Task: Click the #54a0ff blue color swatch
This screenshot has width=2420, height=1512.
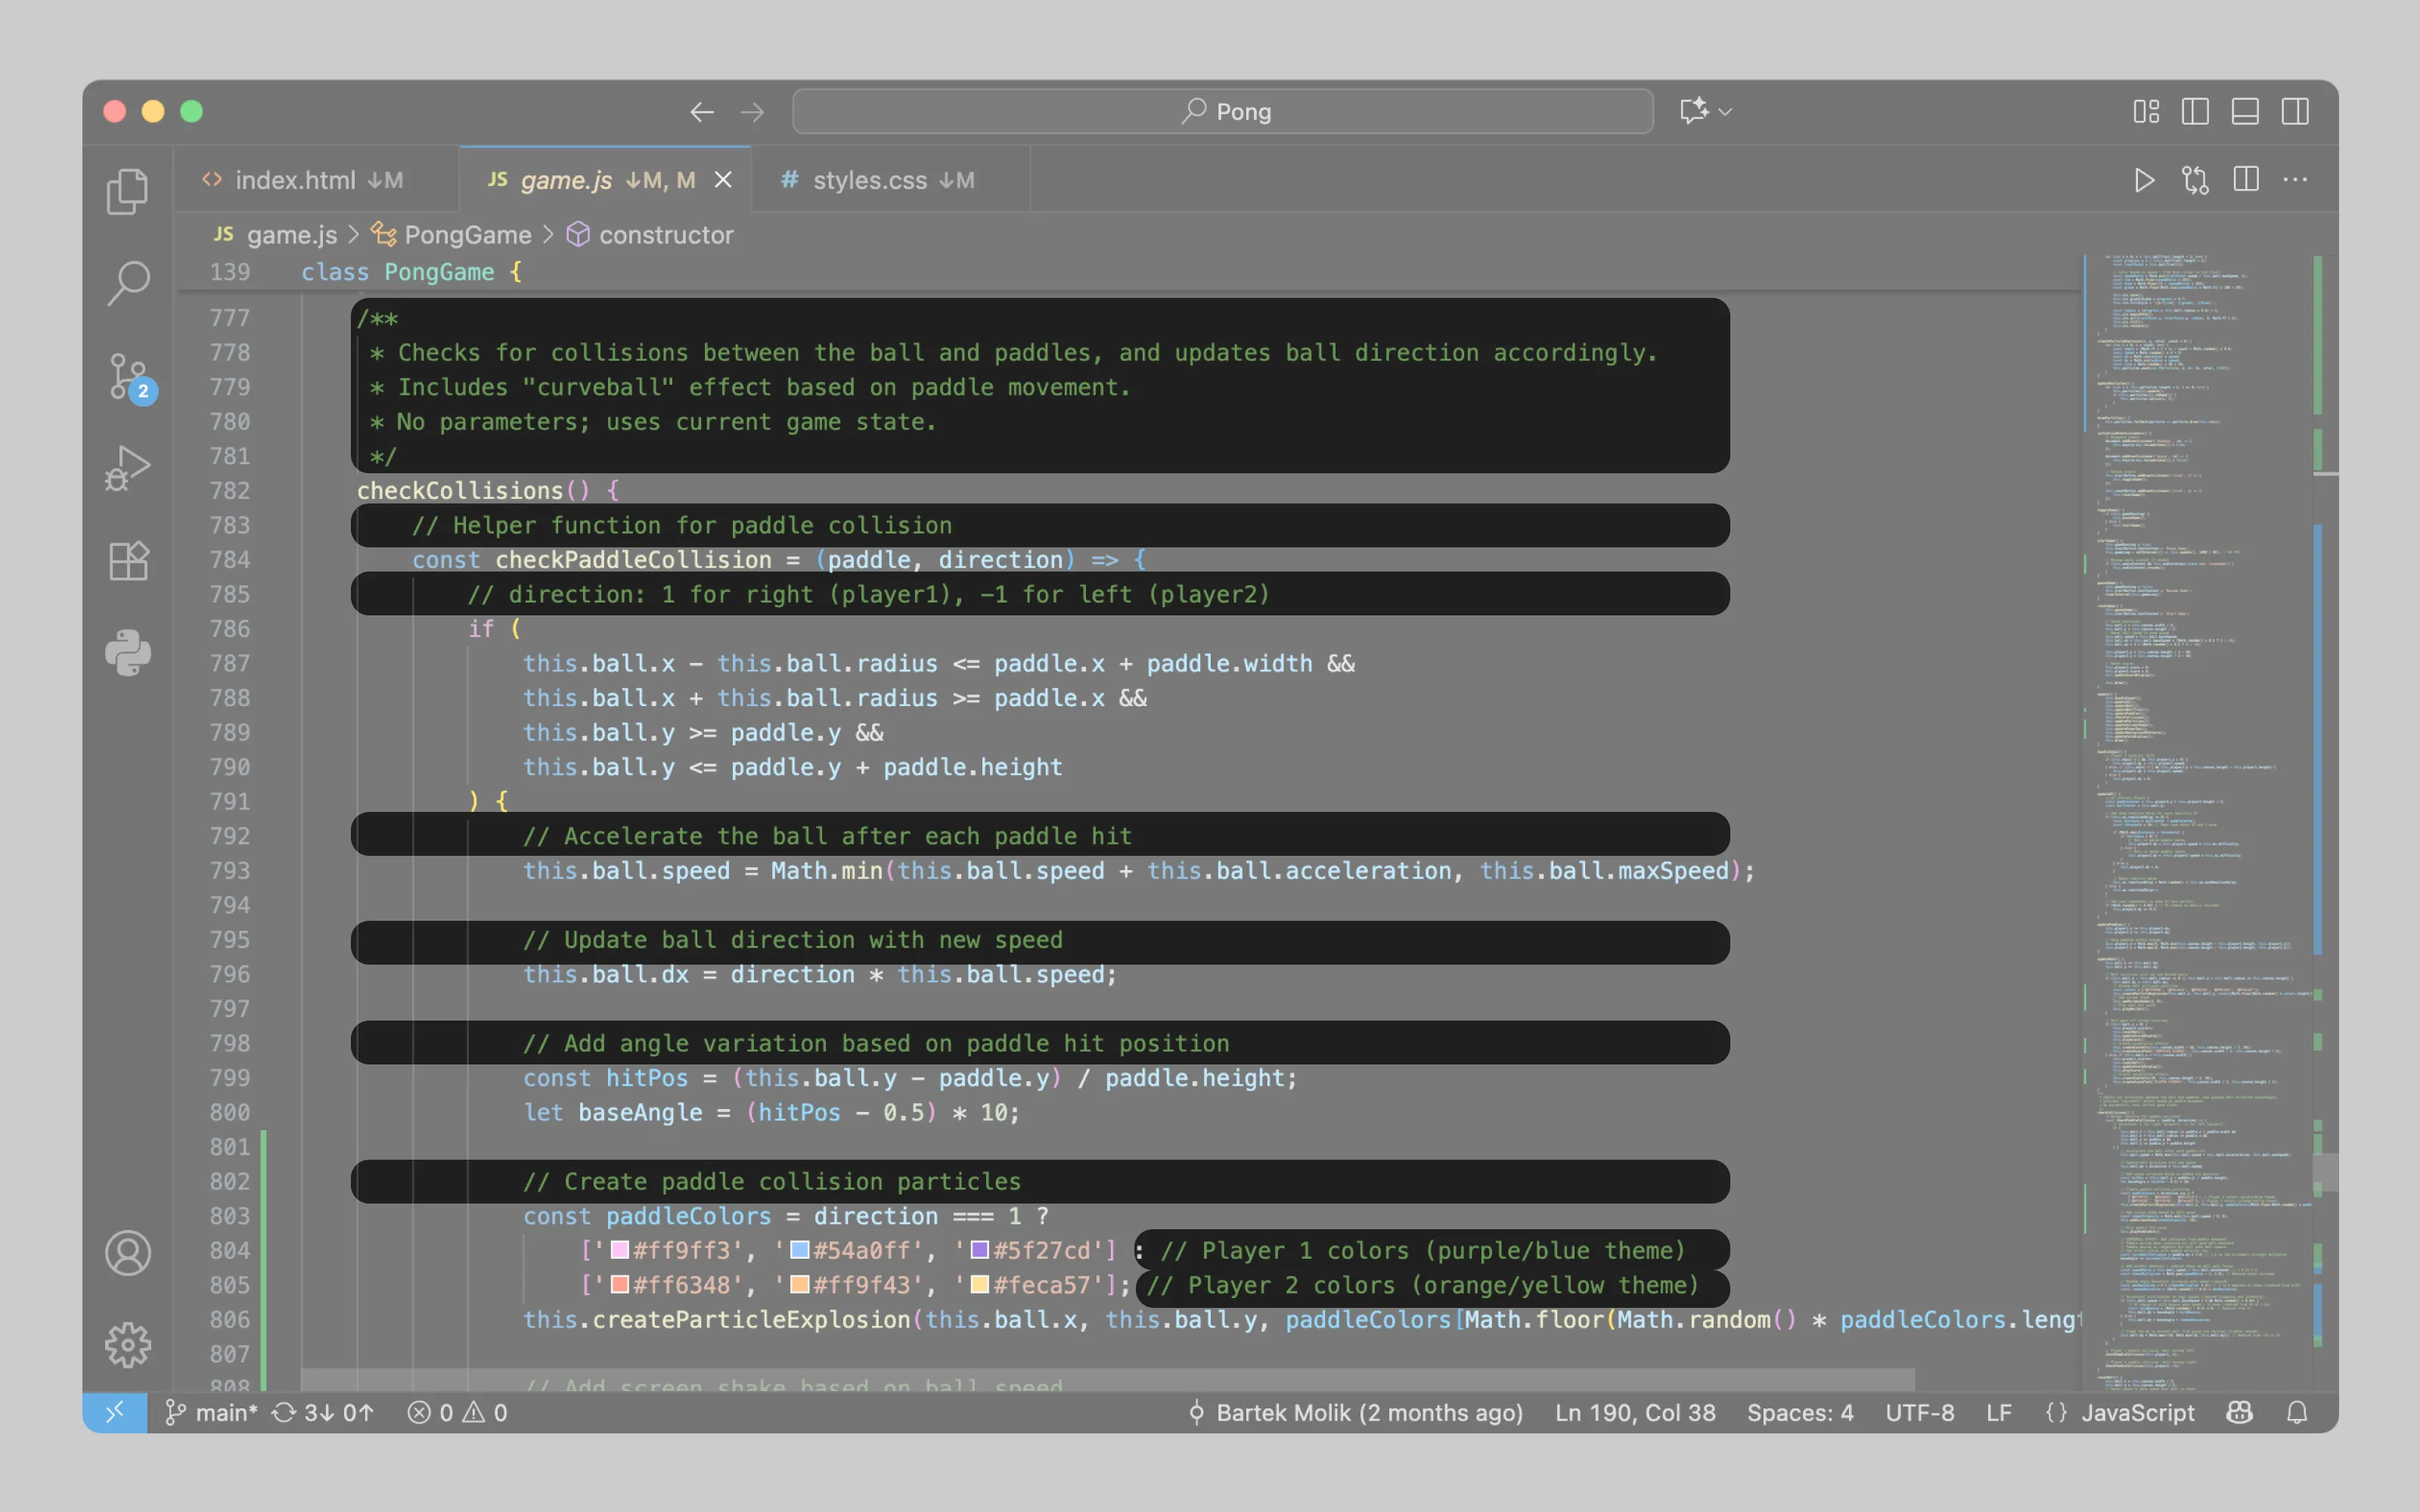Action: [799, 1250]
